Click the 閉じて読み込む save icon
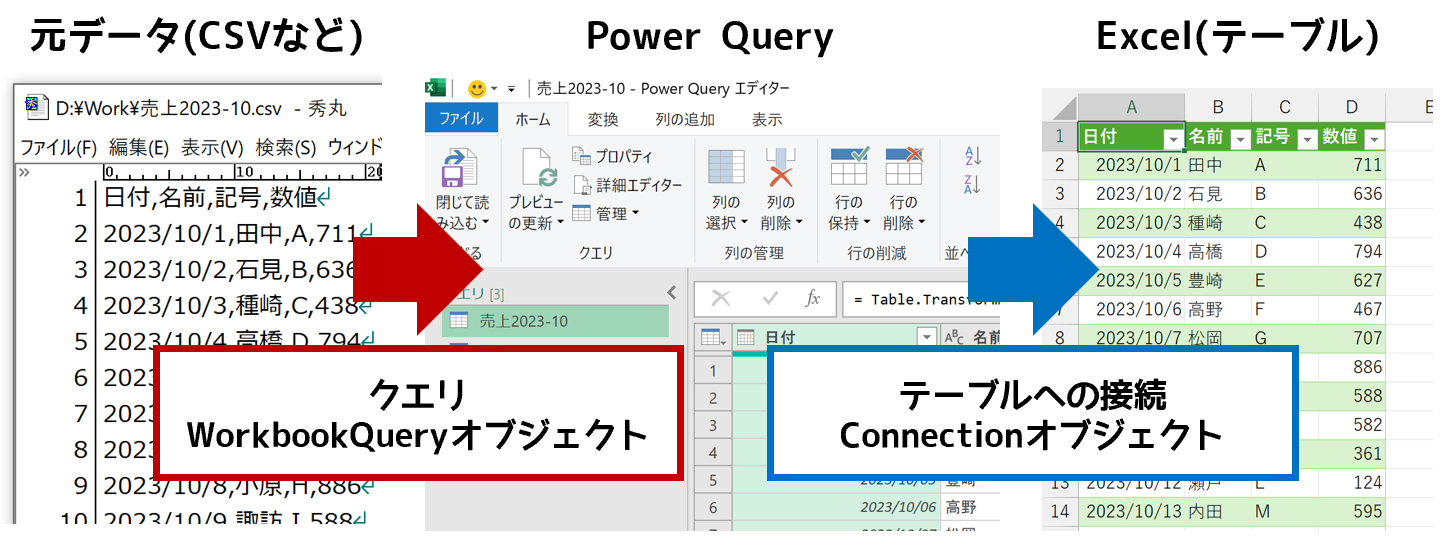Image resolution: width=1444 pixels, height=542 pixels. (461, 166)
